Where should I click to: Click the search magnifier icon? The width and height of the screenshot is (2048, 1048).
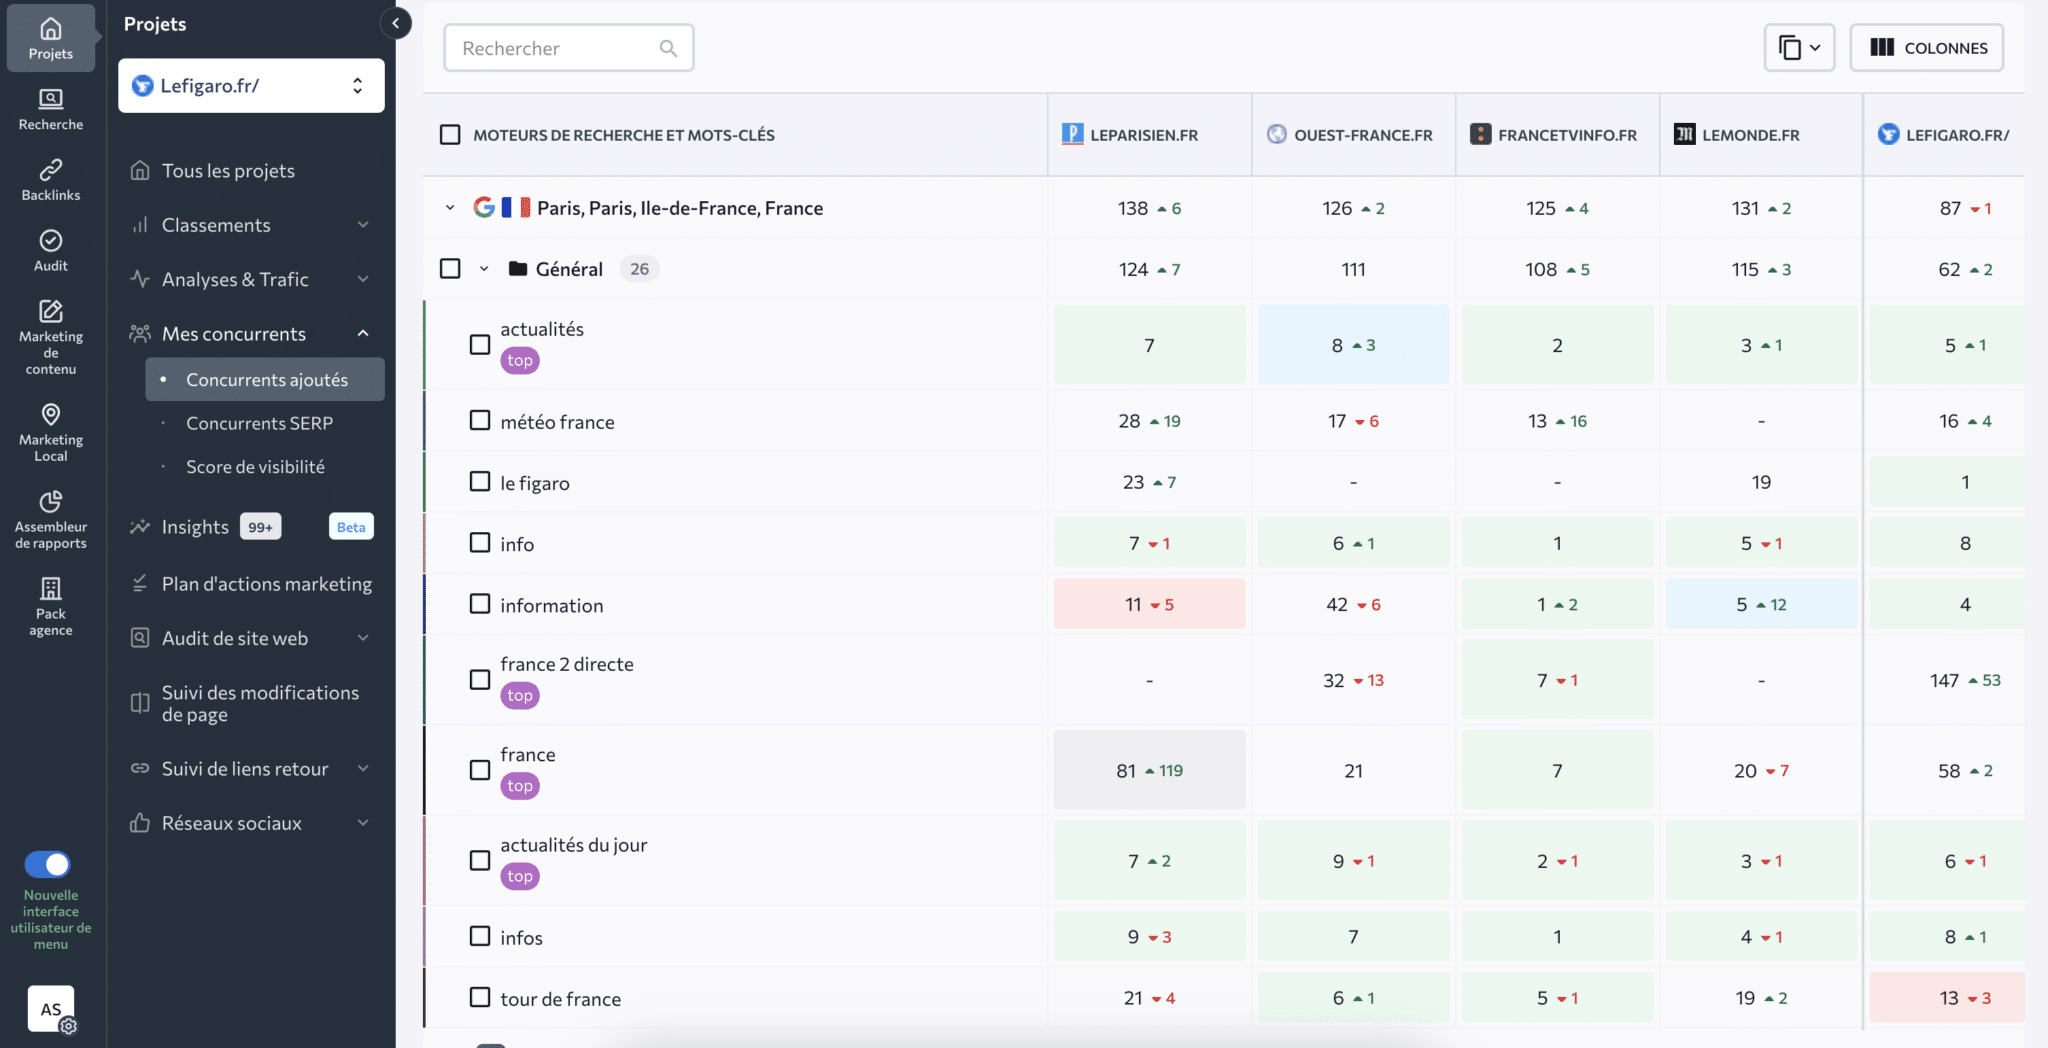point(668,48)
